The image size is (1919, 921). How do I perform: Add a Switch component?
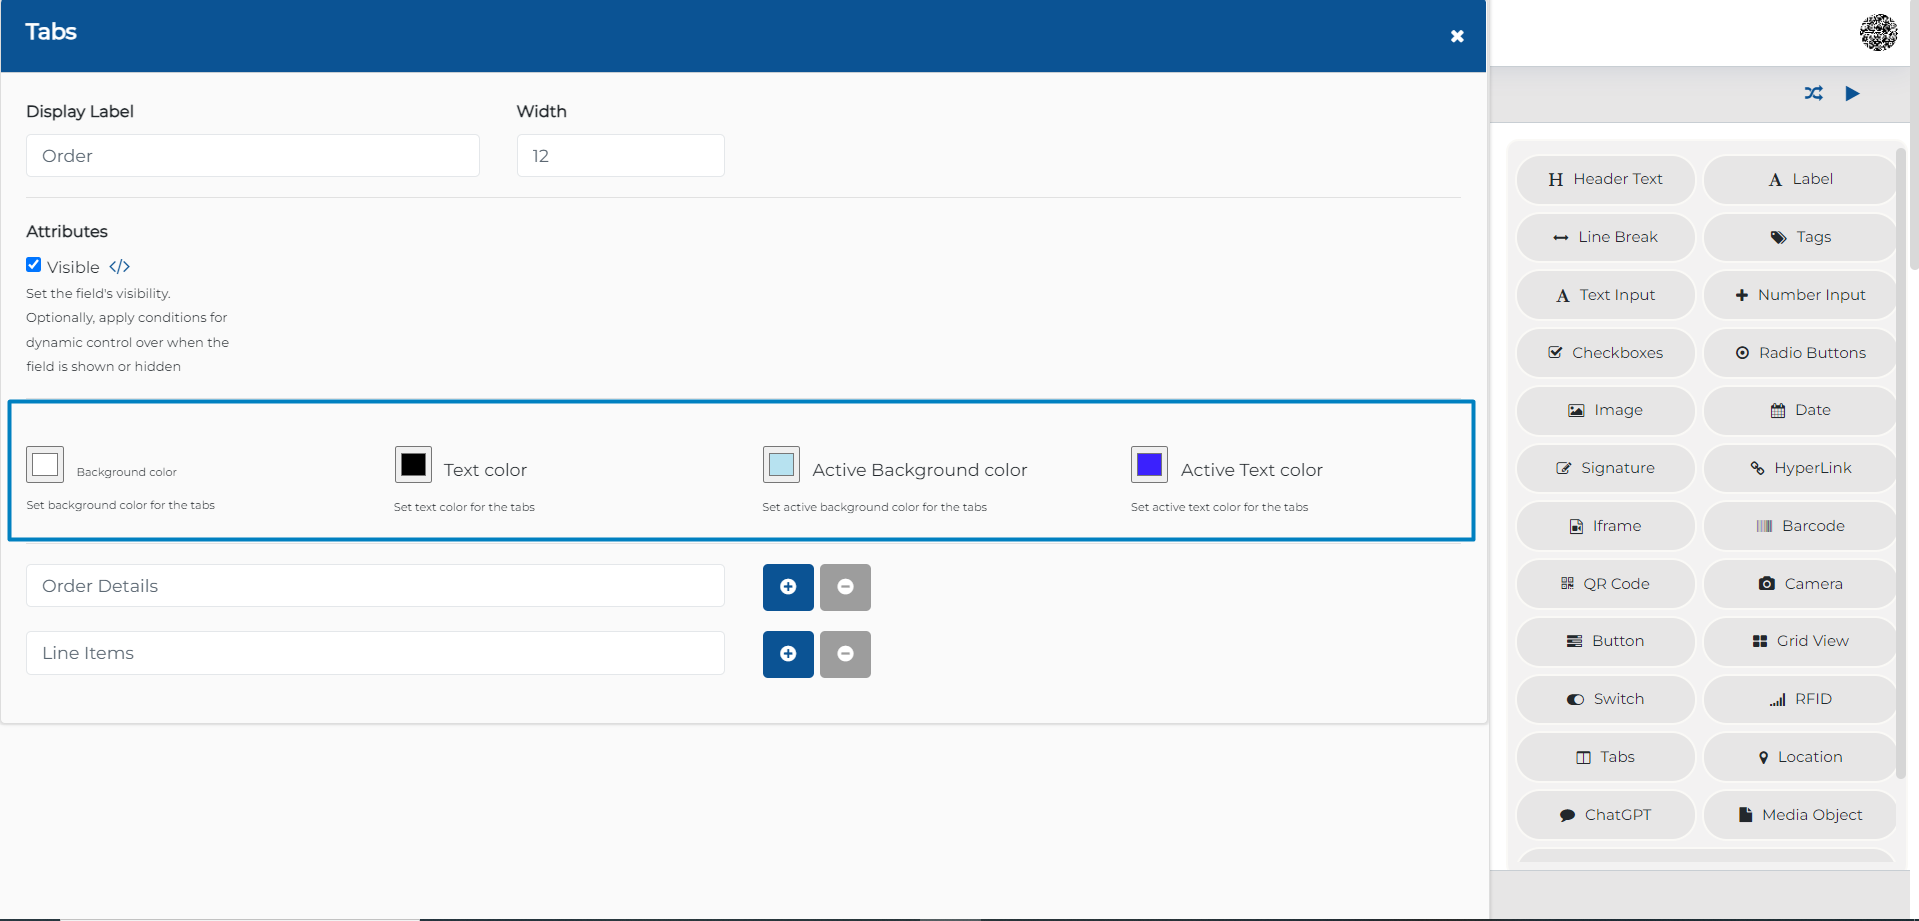[1605, 700]
